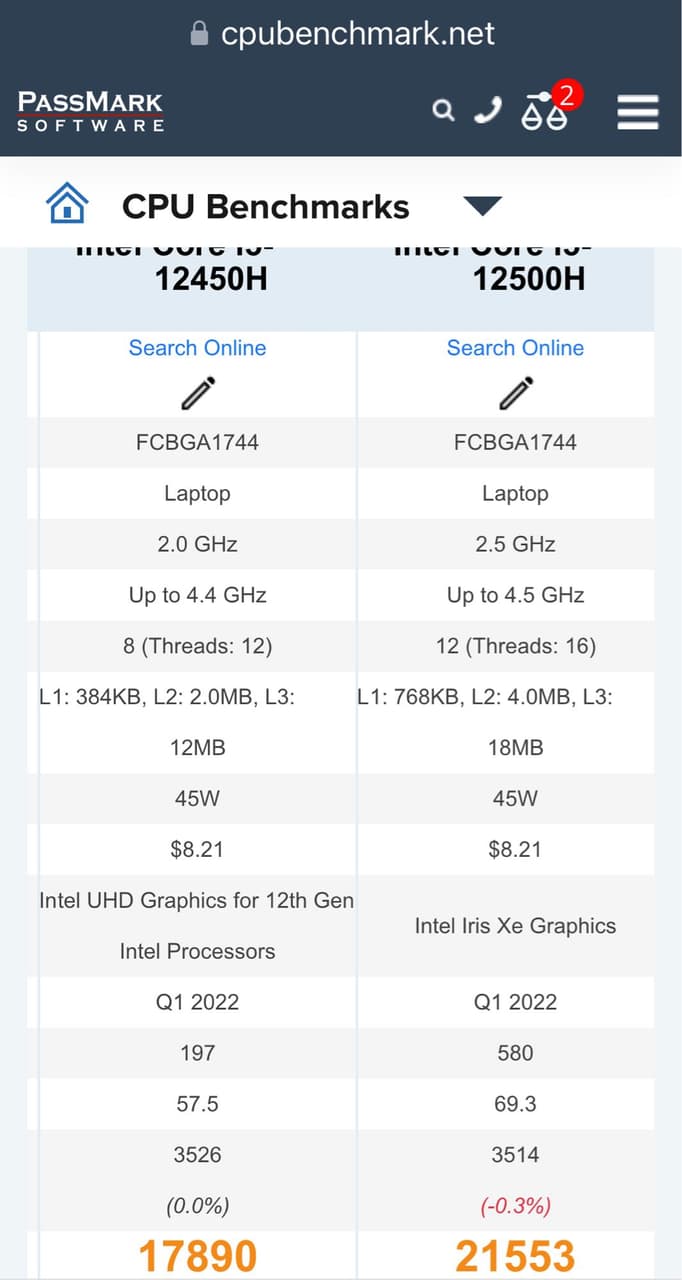Screen dimensions: 682x1280
Task: Select the Intel Iris Xe Graphics cell
Action: 515,926
